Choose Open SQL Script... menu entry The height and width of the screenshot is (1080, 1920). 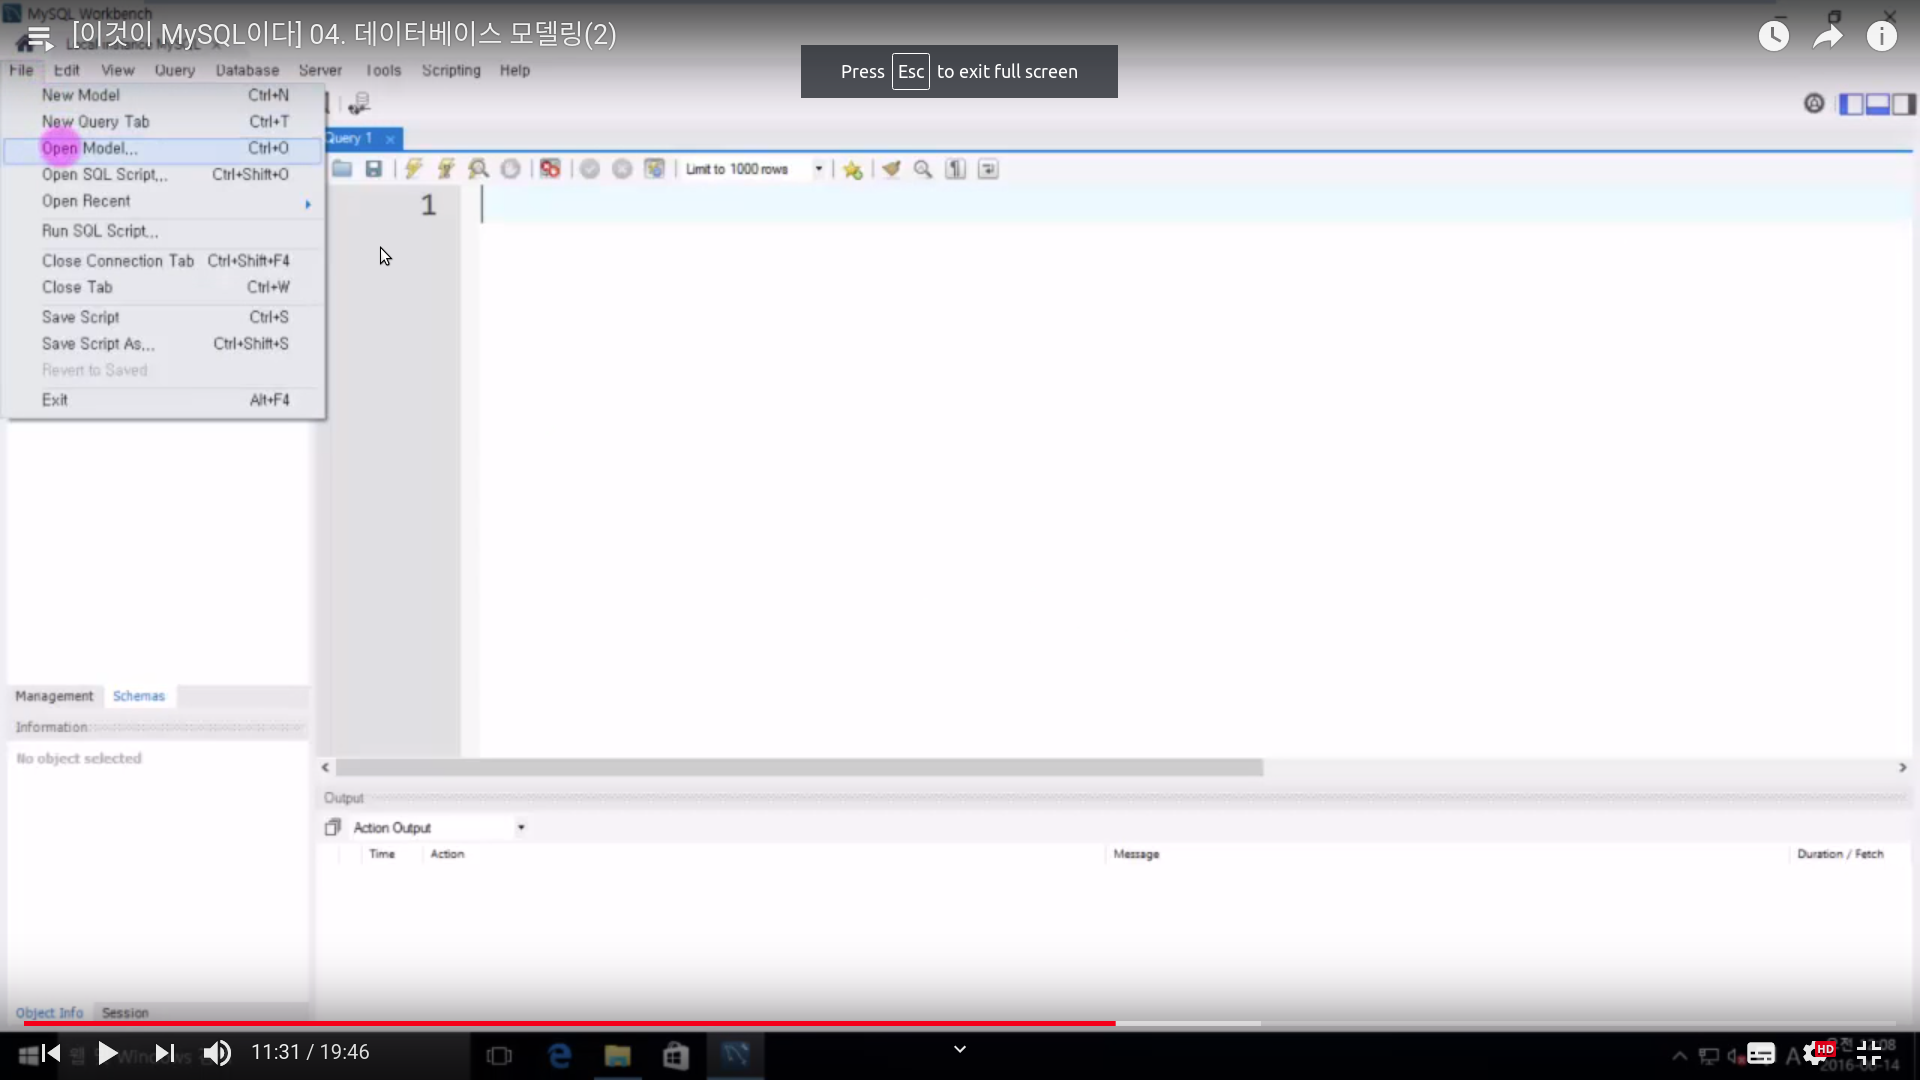(x=164, y=174)
